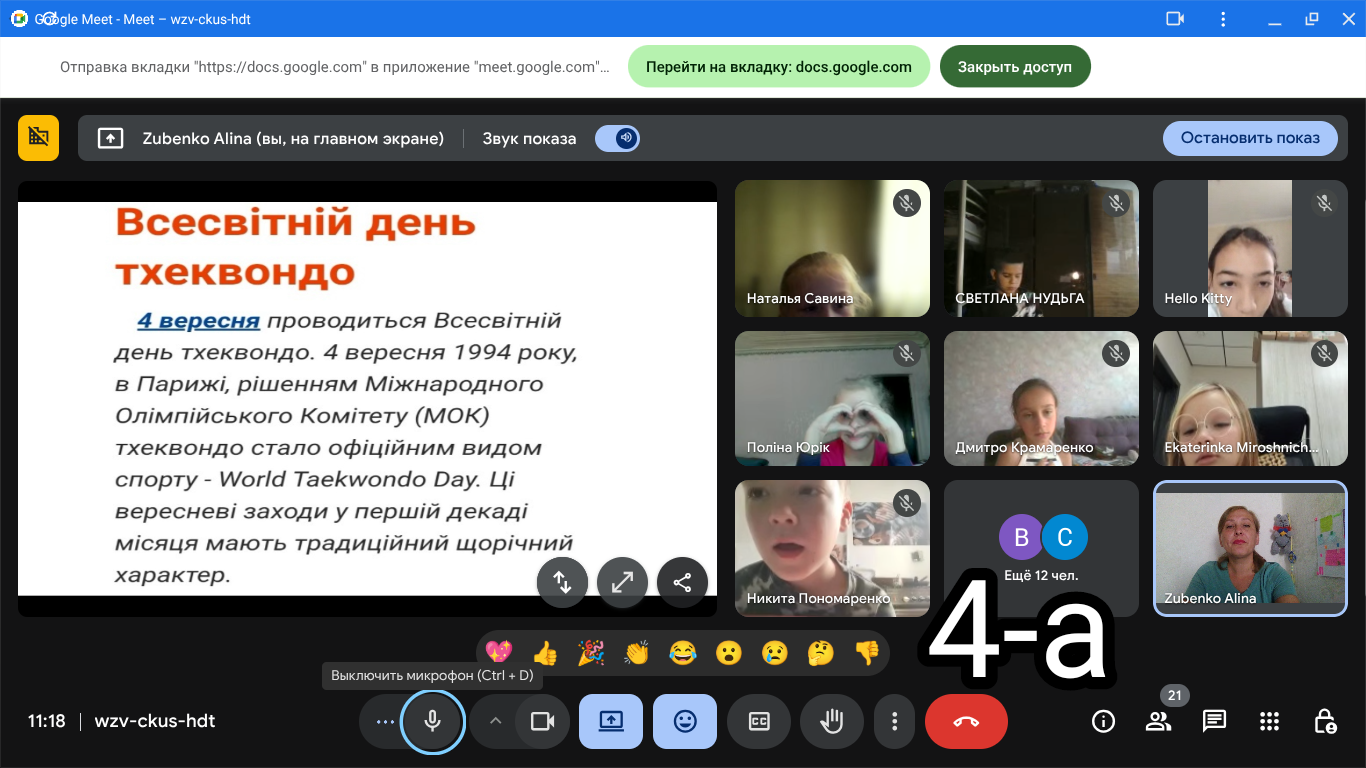Click the swap arrows icon on presentation

point(563,582)
